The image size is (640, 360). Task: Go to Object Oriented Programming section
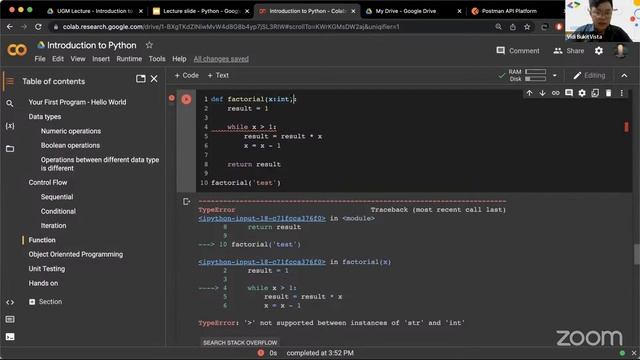76,254
